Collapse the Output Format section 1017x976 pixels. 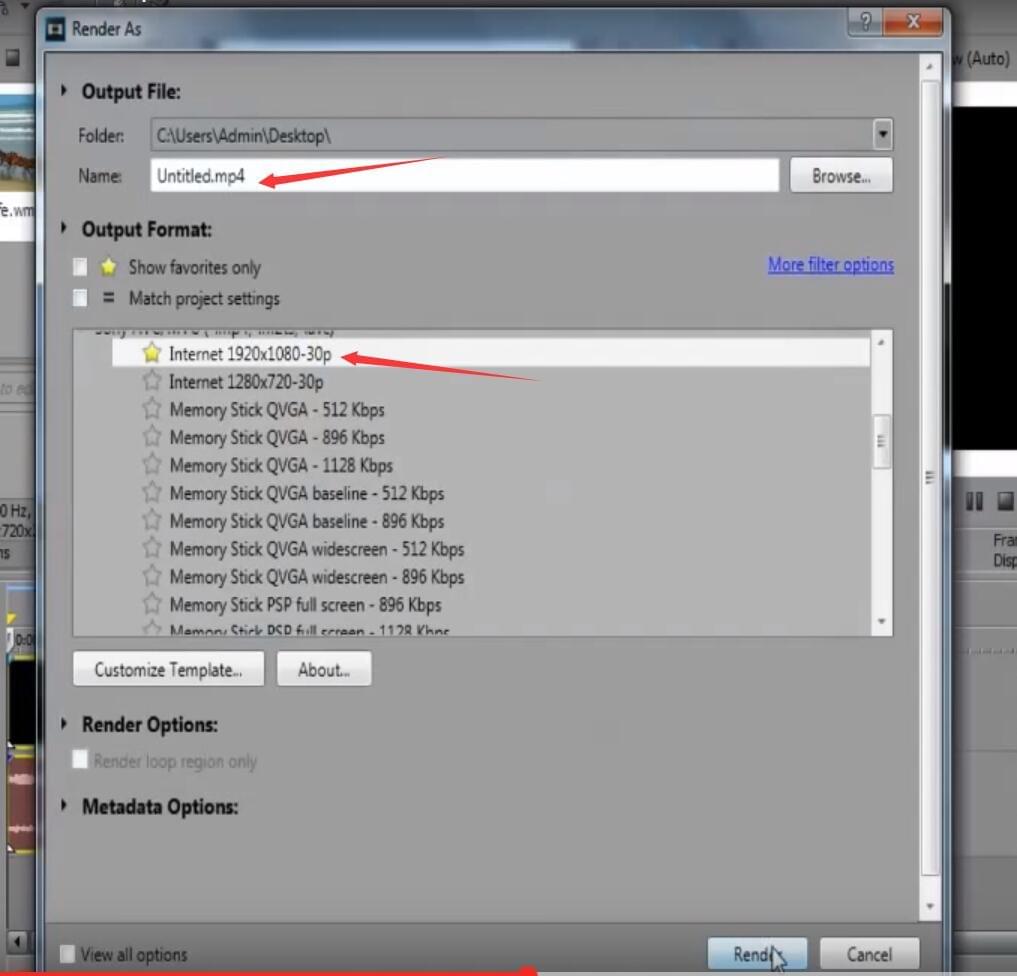coord(64,228)
